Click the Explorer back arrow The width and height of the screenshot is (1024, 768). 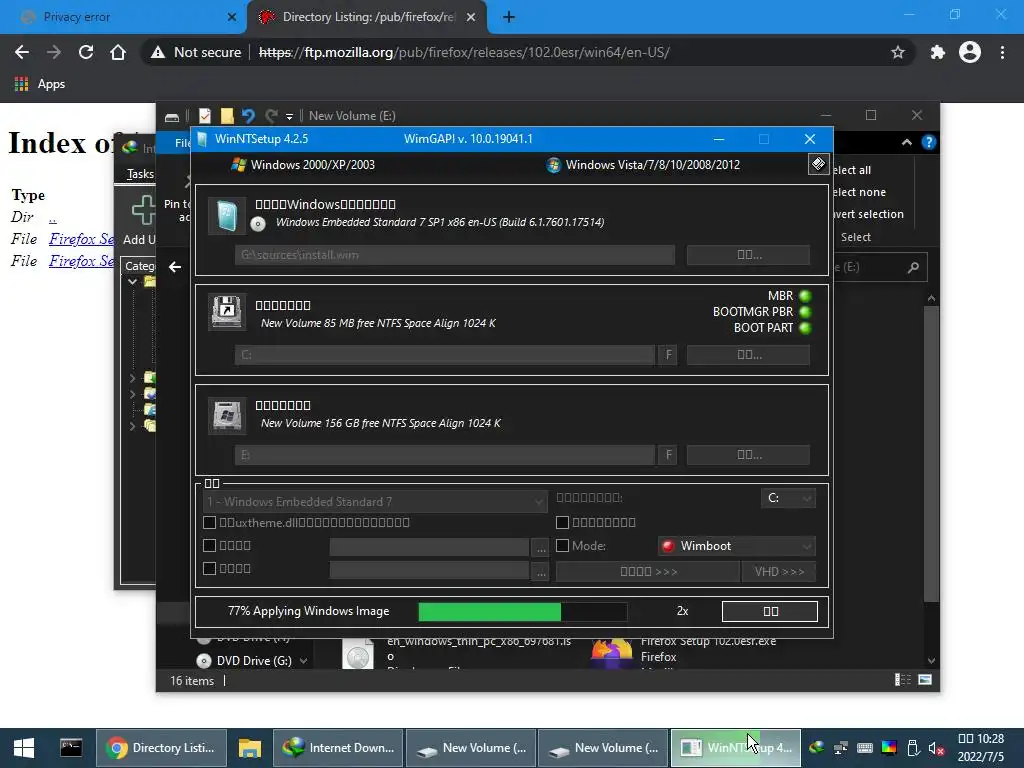(x=175, y=266)
